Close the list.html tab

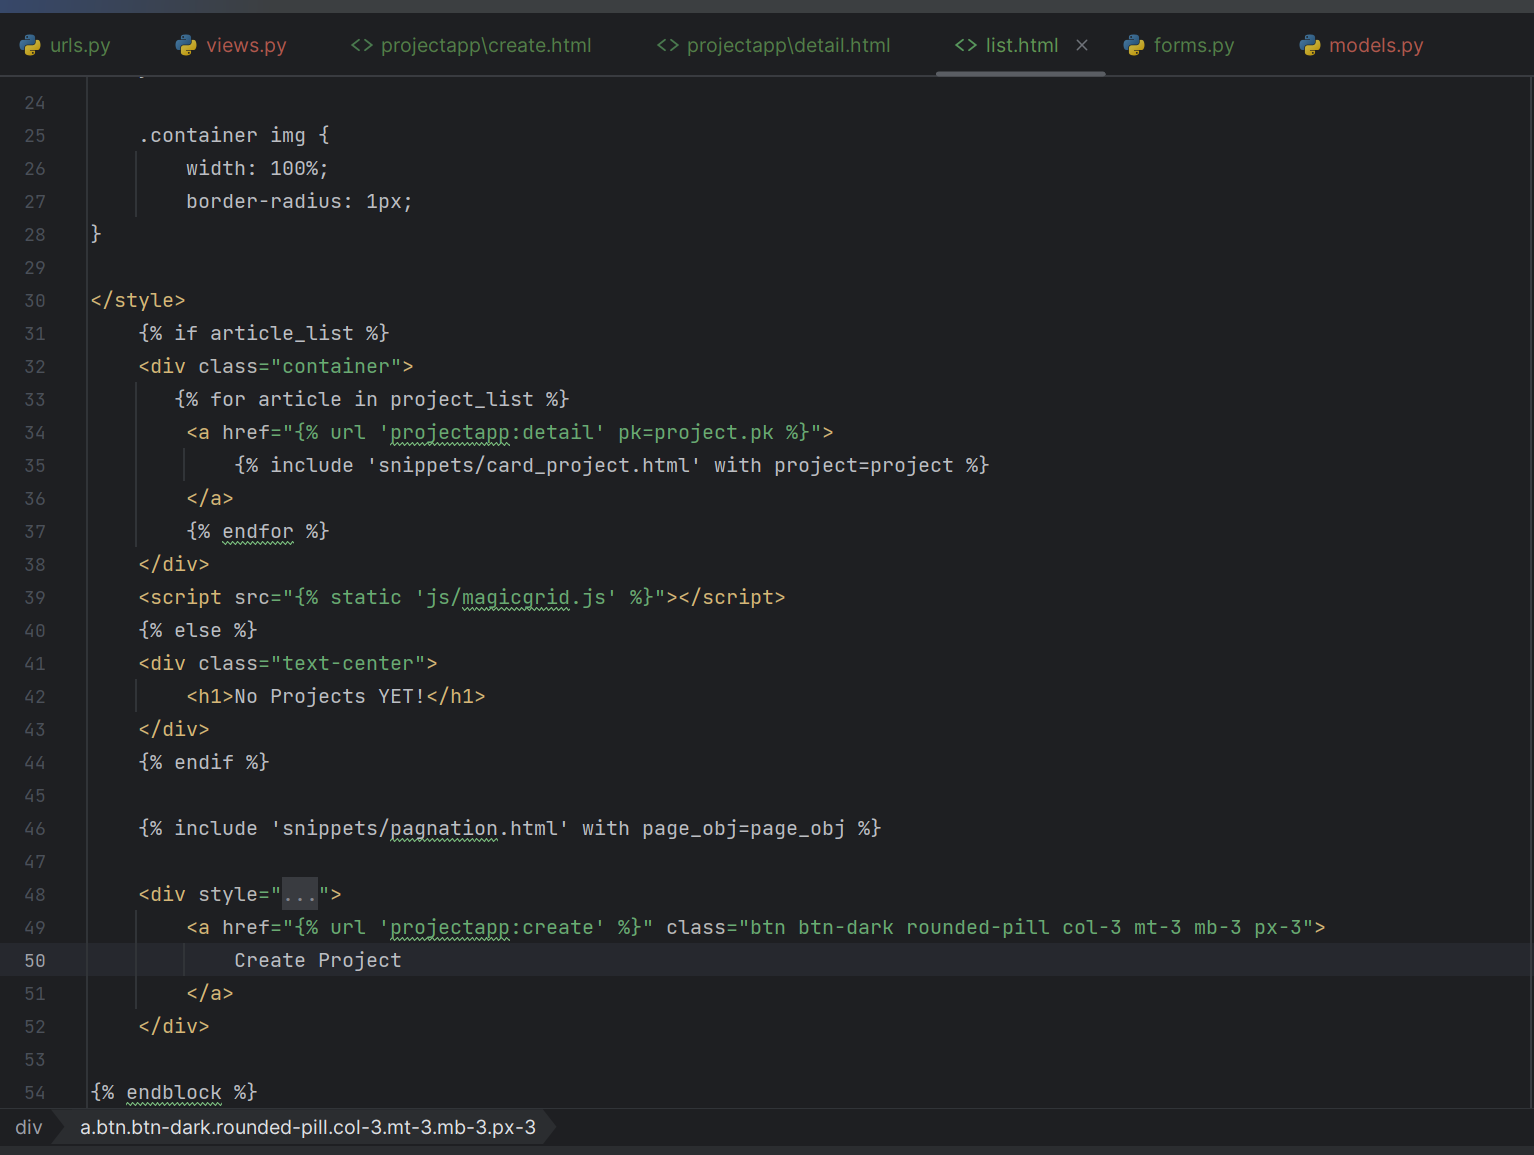pyautogui.click(x=1082, y=45)
